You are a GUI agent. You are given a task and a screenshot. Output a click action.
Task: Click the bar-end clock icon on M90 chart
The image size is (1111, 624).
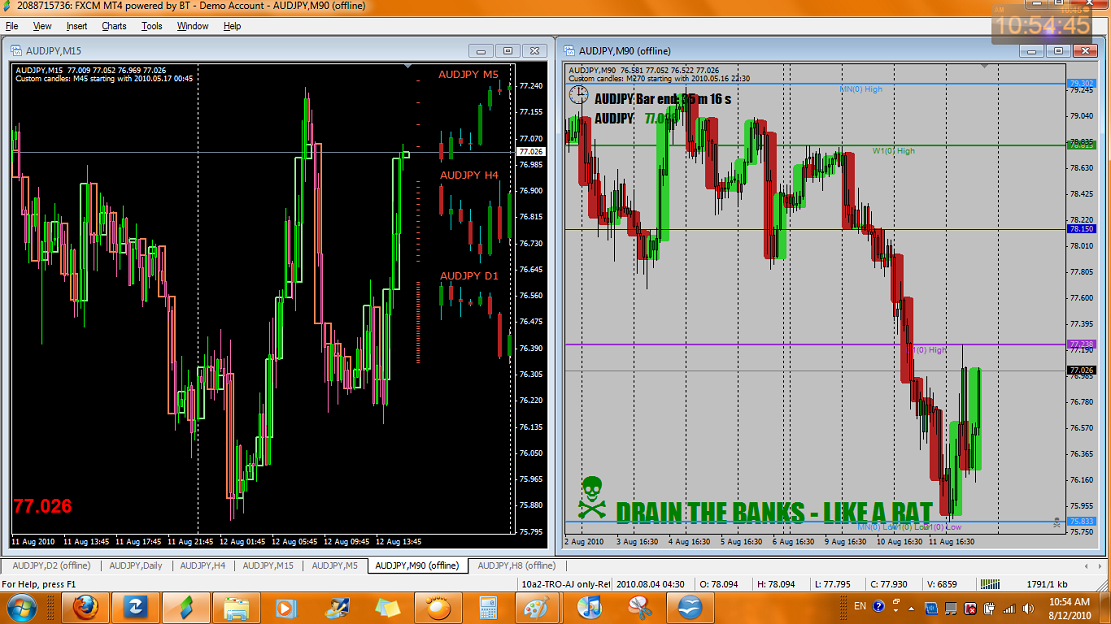578,95
